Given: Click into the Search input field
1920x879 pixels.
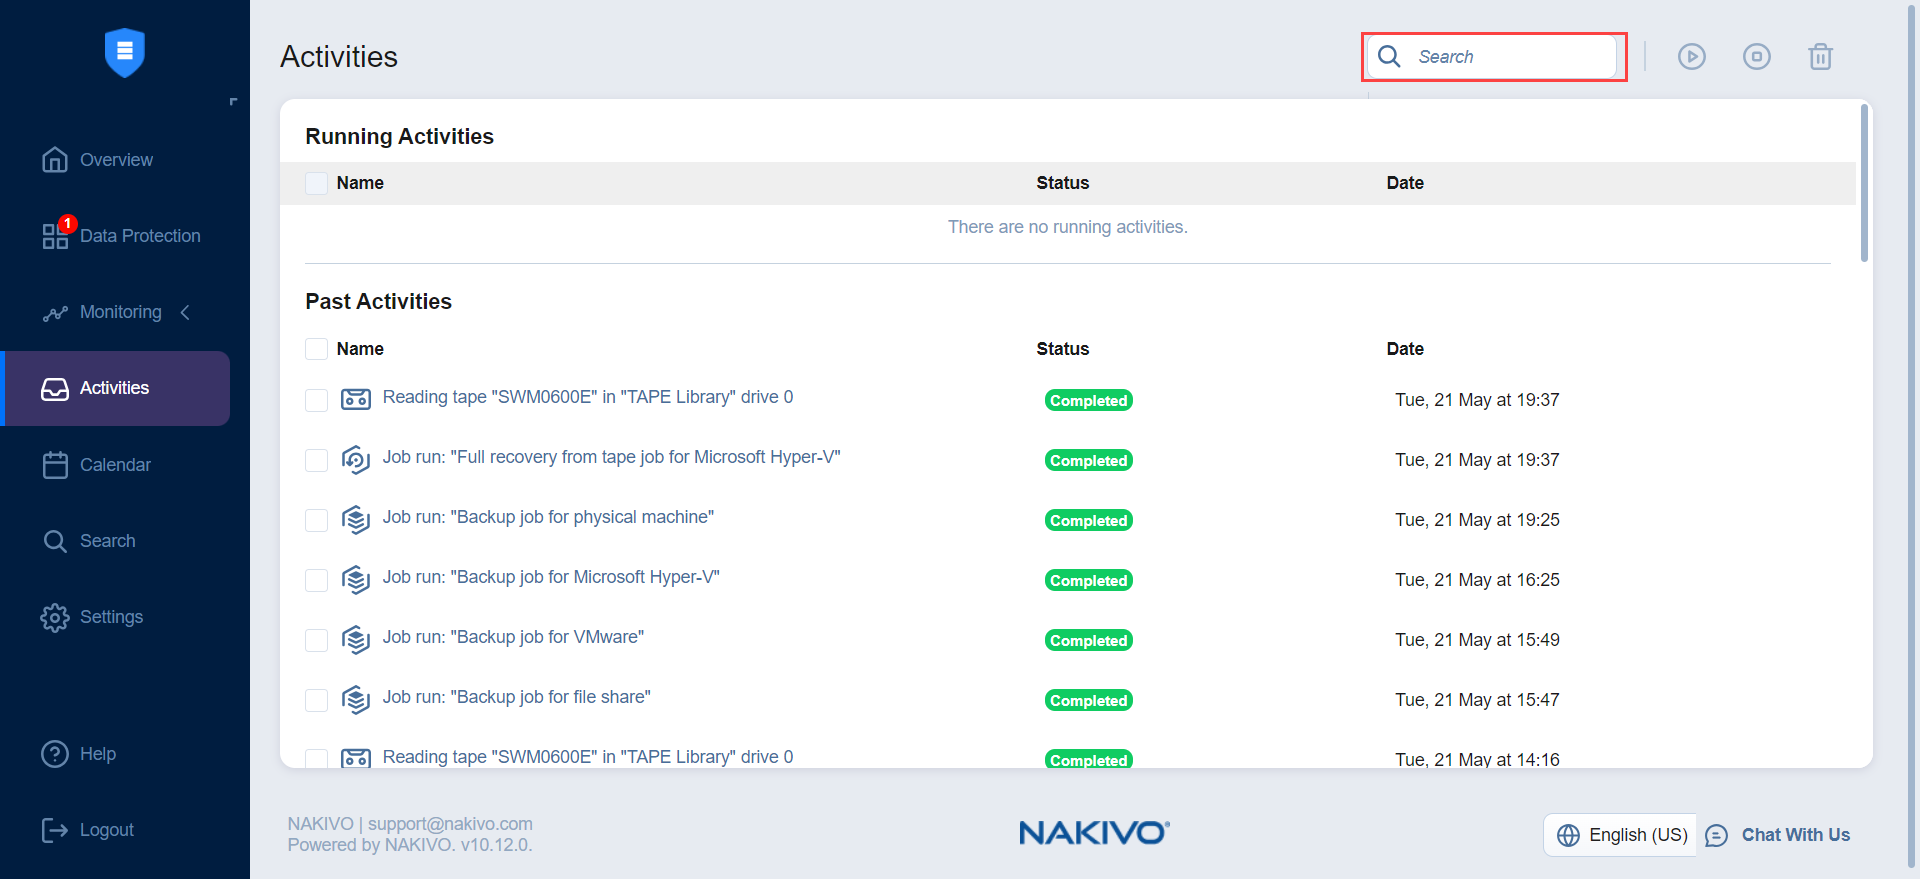Looking at the screenshot, I should (x=1510, y=57).
